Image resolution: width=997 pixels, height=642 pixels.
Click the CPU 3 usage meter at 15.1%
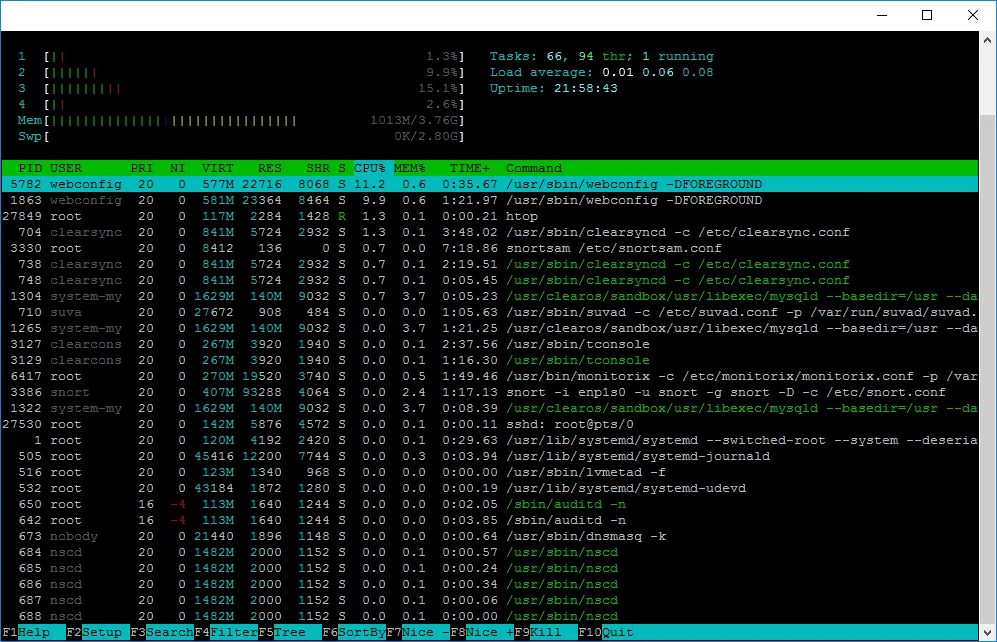241,88
